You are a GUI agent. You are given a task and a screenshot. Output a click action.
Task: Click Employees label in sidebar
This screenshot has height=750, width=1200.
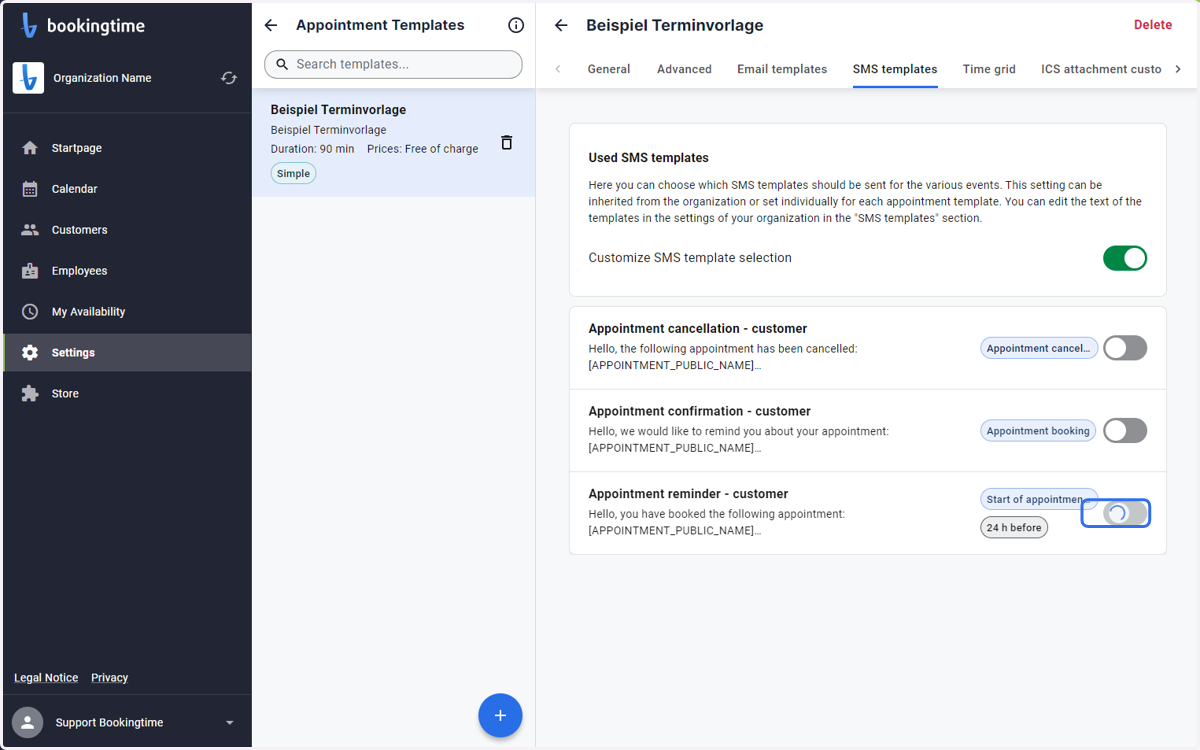click(x=79, y=271)
